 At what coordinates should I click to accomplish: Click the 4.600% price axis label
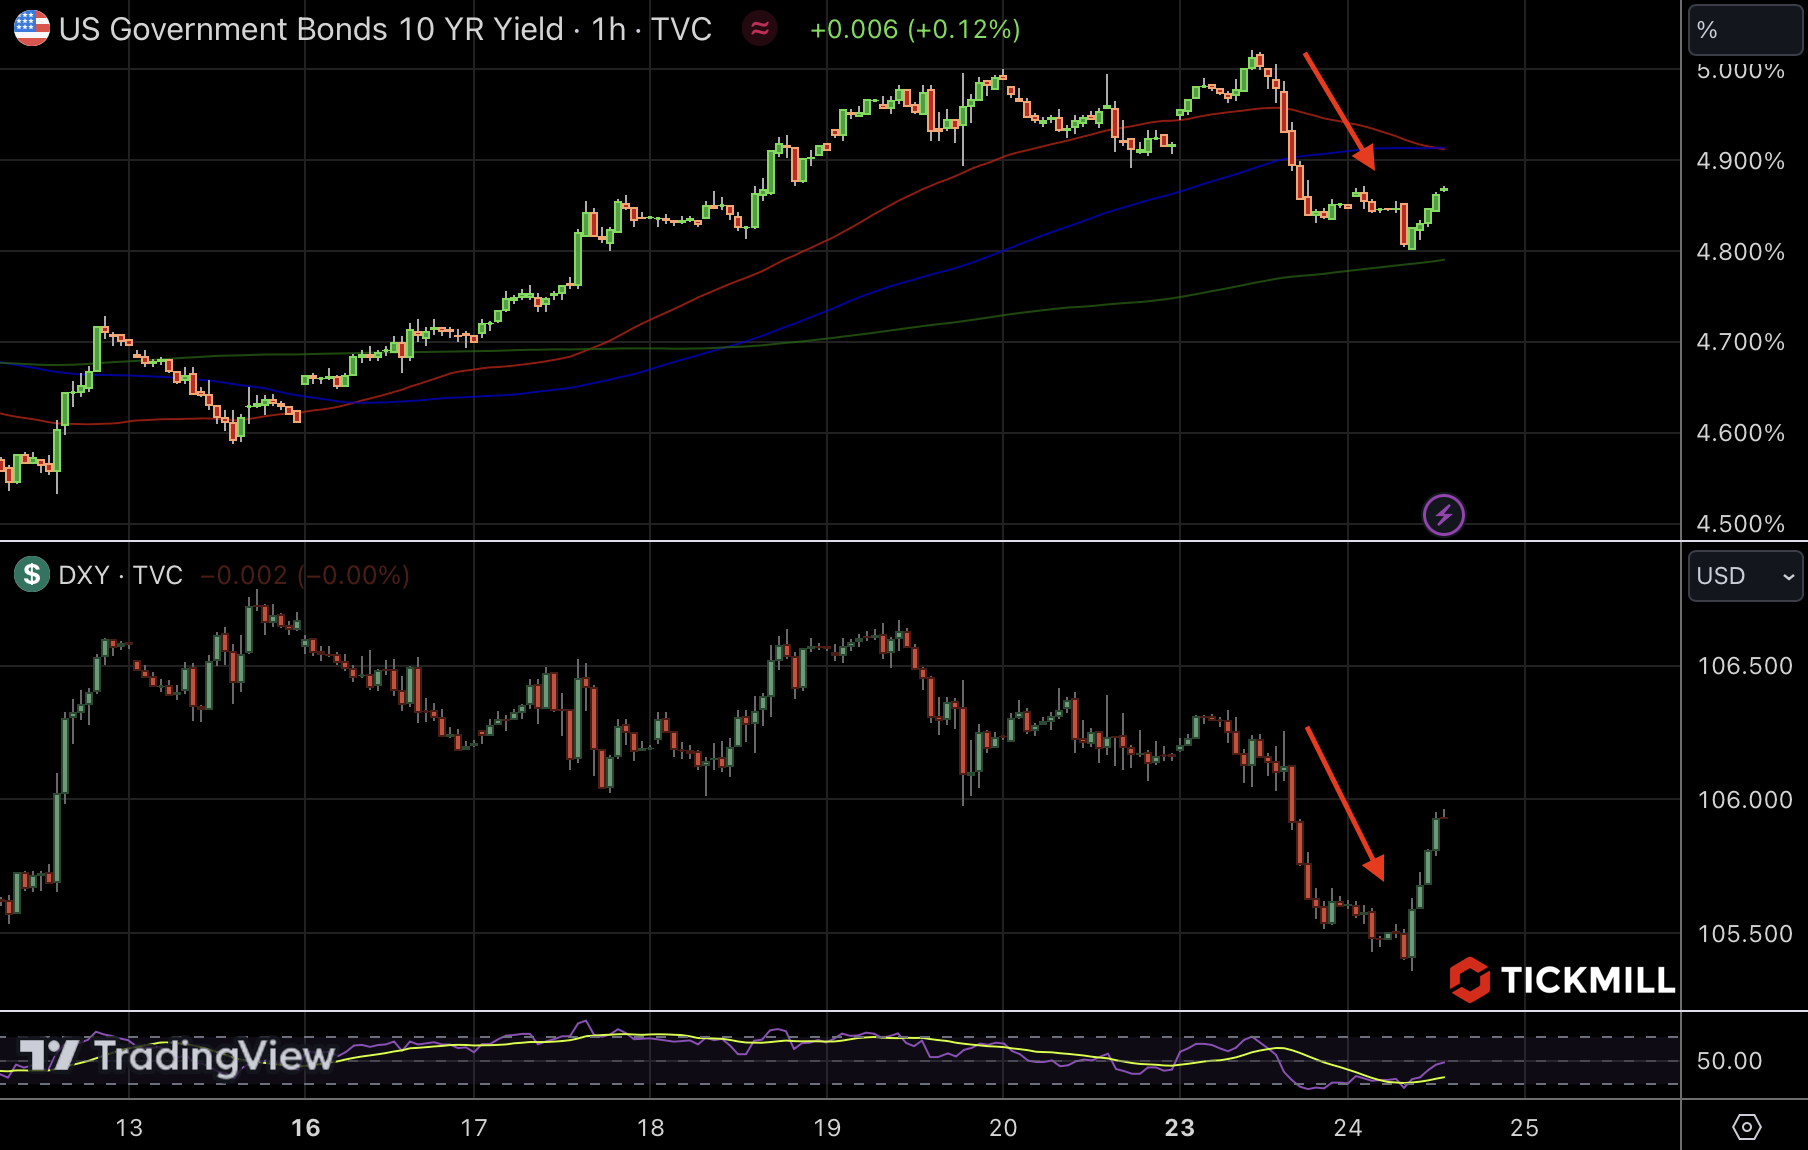(1740, 433)
